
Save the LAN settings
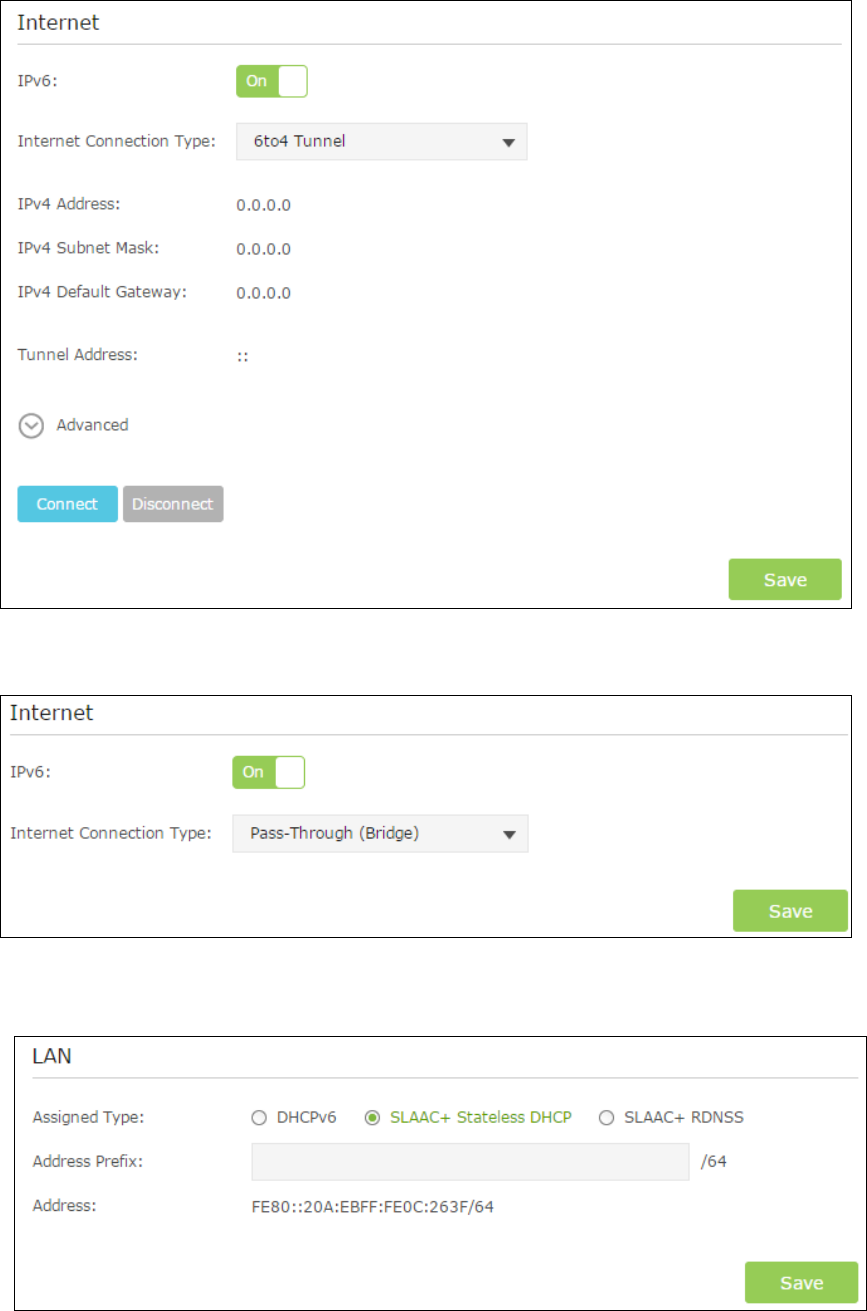click(802, 1282)
